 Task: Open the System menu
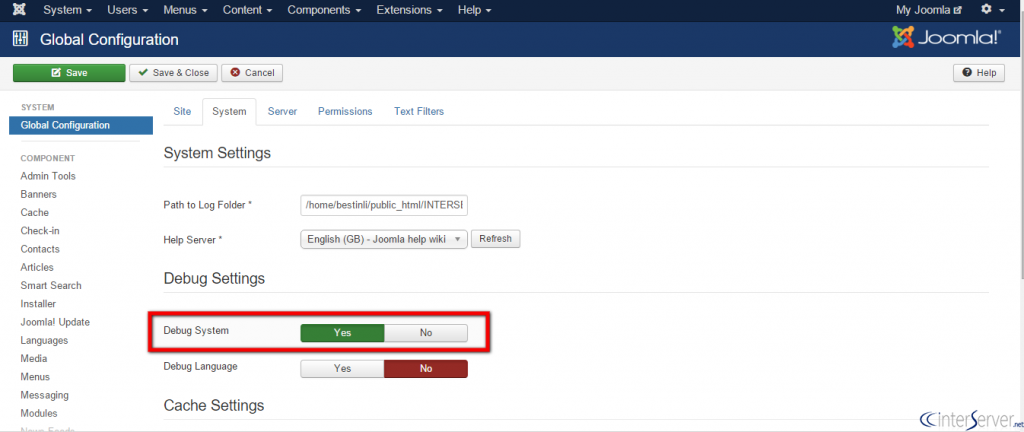(x=67, y=10)
